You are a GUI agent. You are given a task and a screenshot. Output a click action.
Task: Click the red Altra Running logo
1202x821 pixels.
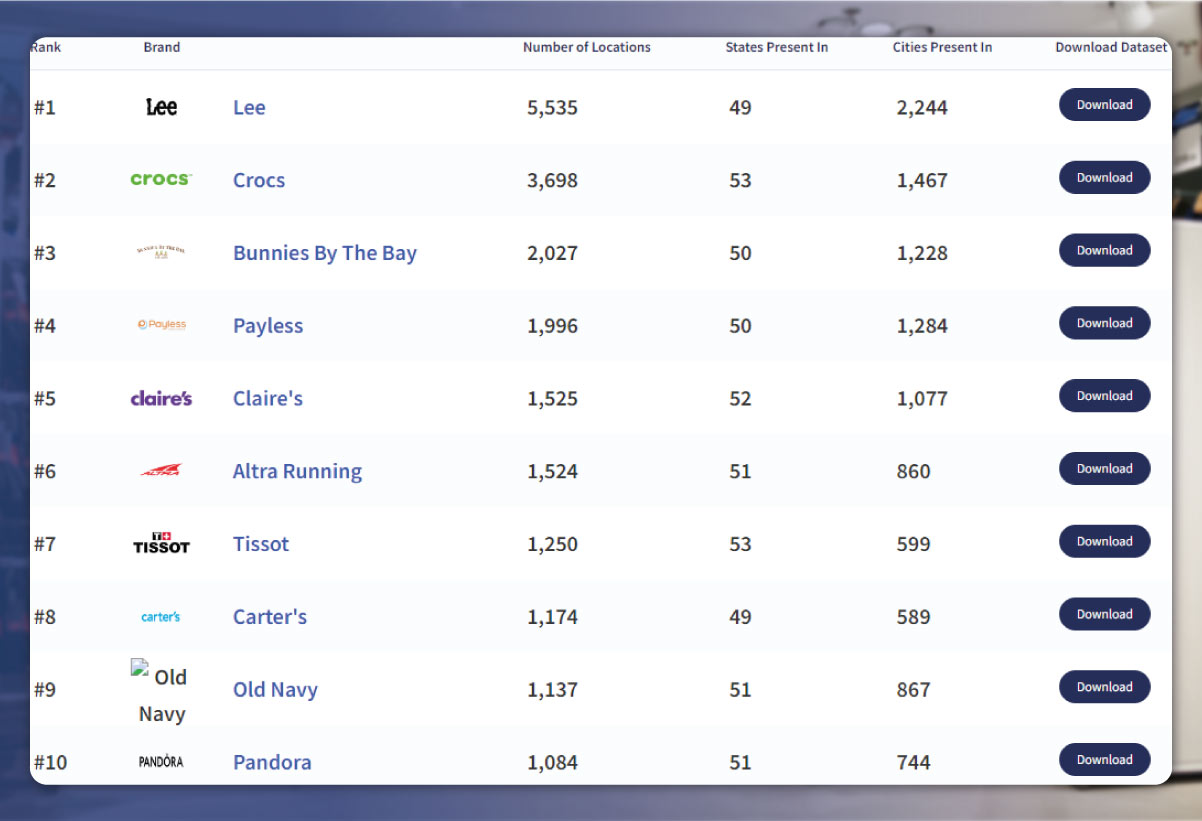(x=161, y=470)
